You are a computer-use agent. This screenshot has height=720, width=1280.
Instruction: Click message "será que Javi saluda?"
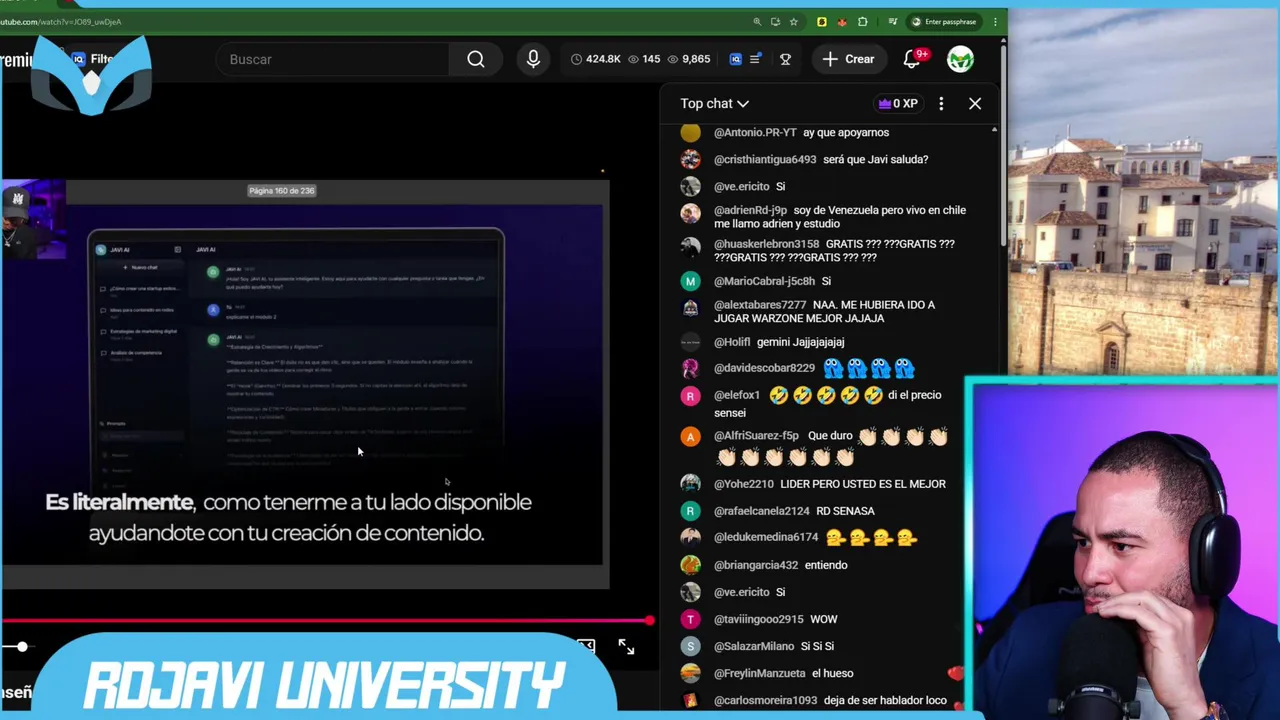[x=875, y=159]
